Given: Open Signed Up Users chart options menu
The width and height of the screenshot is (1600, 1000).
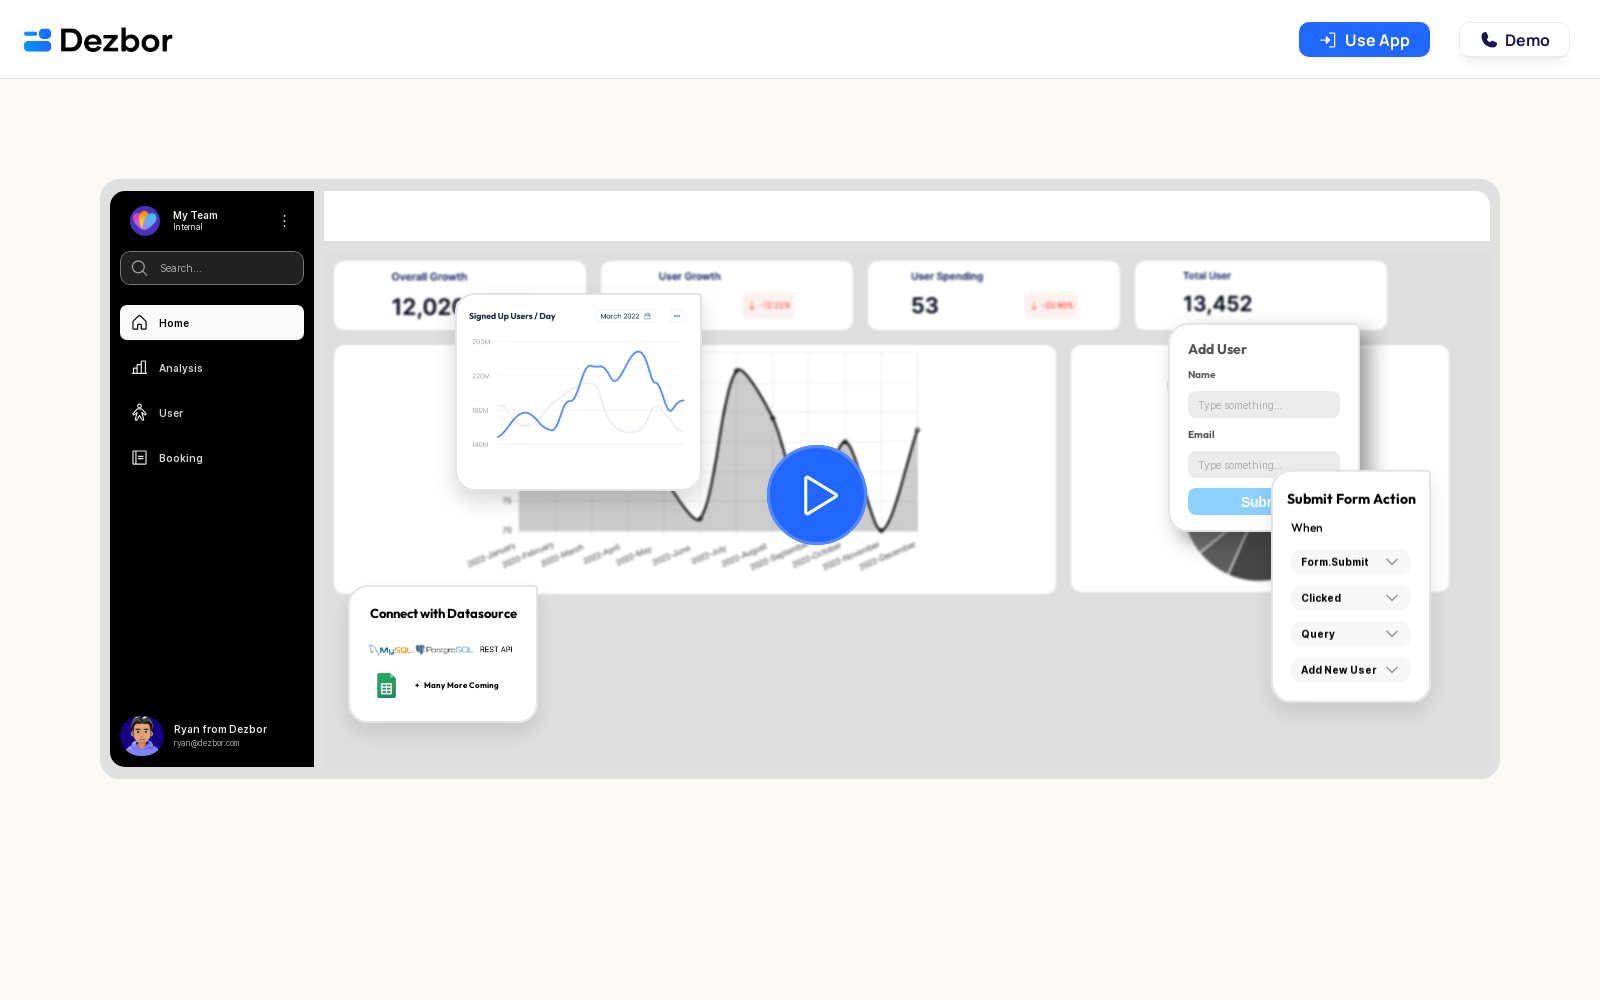Looking at the screenshot, I should tap(677, 316).
